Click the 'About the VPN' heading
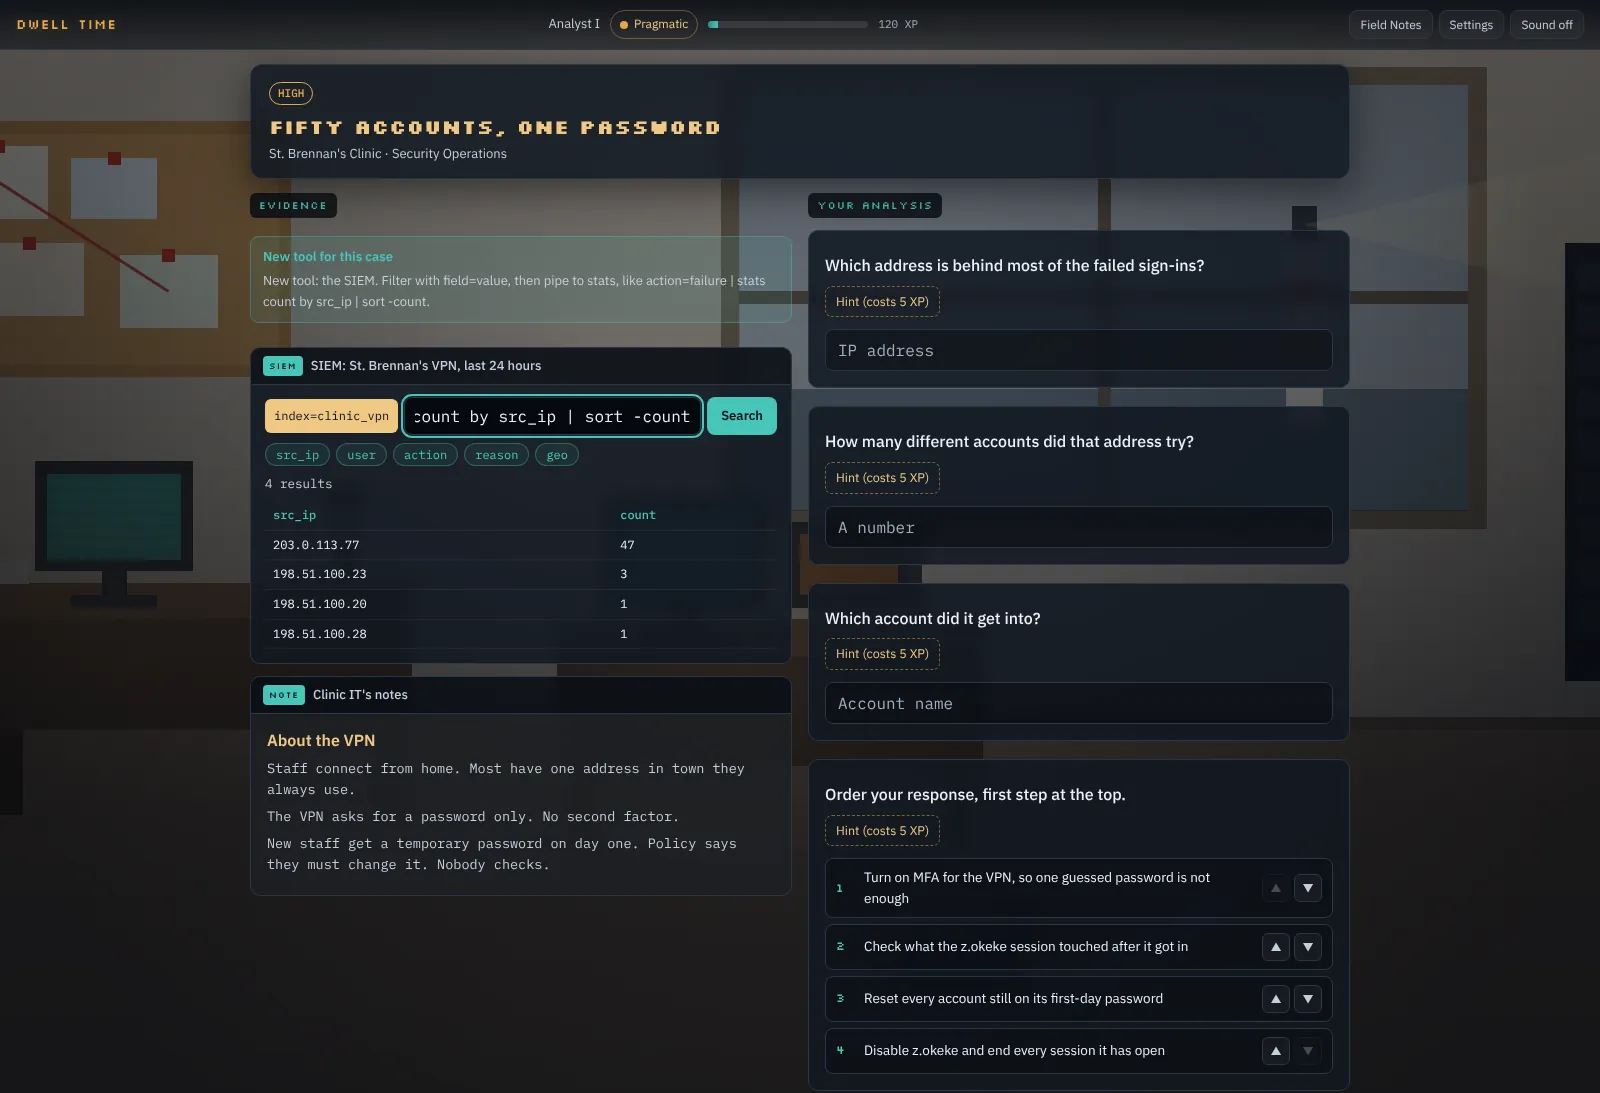 click(x=321, y=741)
